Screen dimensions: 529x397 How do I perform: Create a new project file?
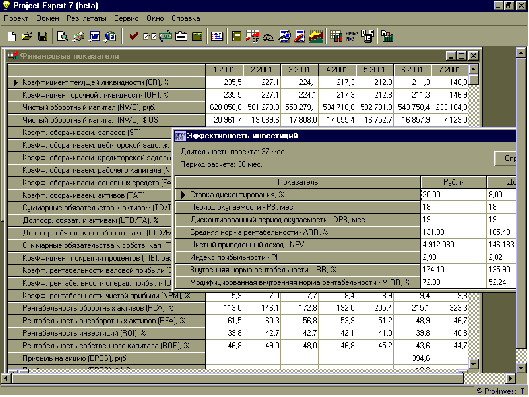[12, 36]
